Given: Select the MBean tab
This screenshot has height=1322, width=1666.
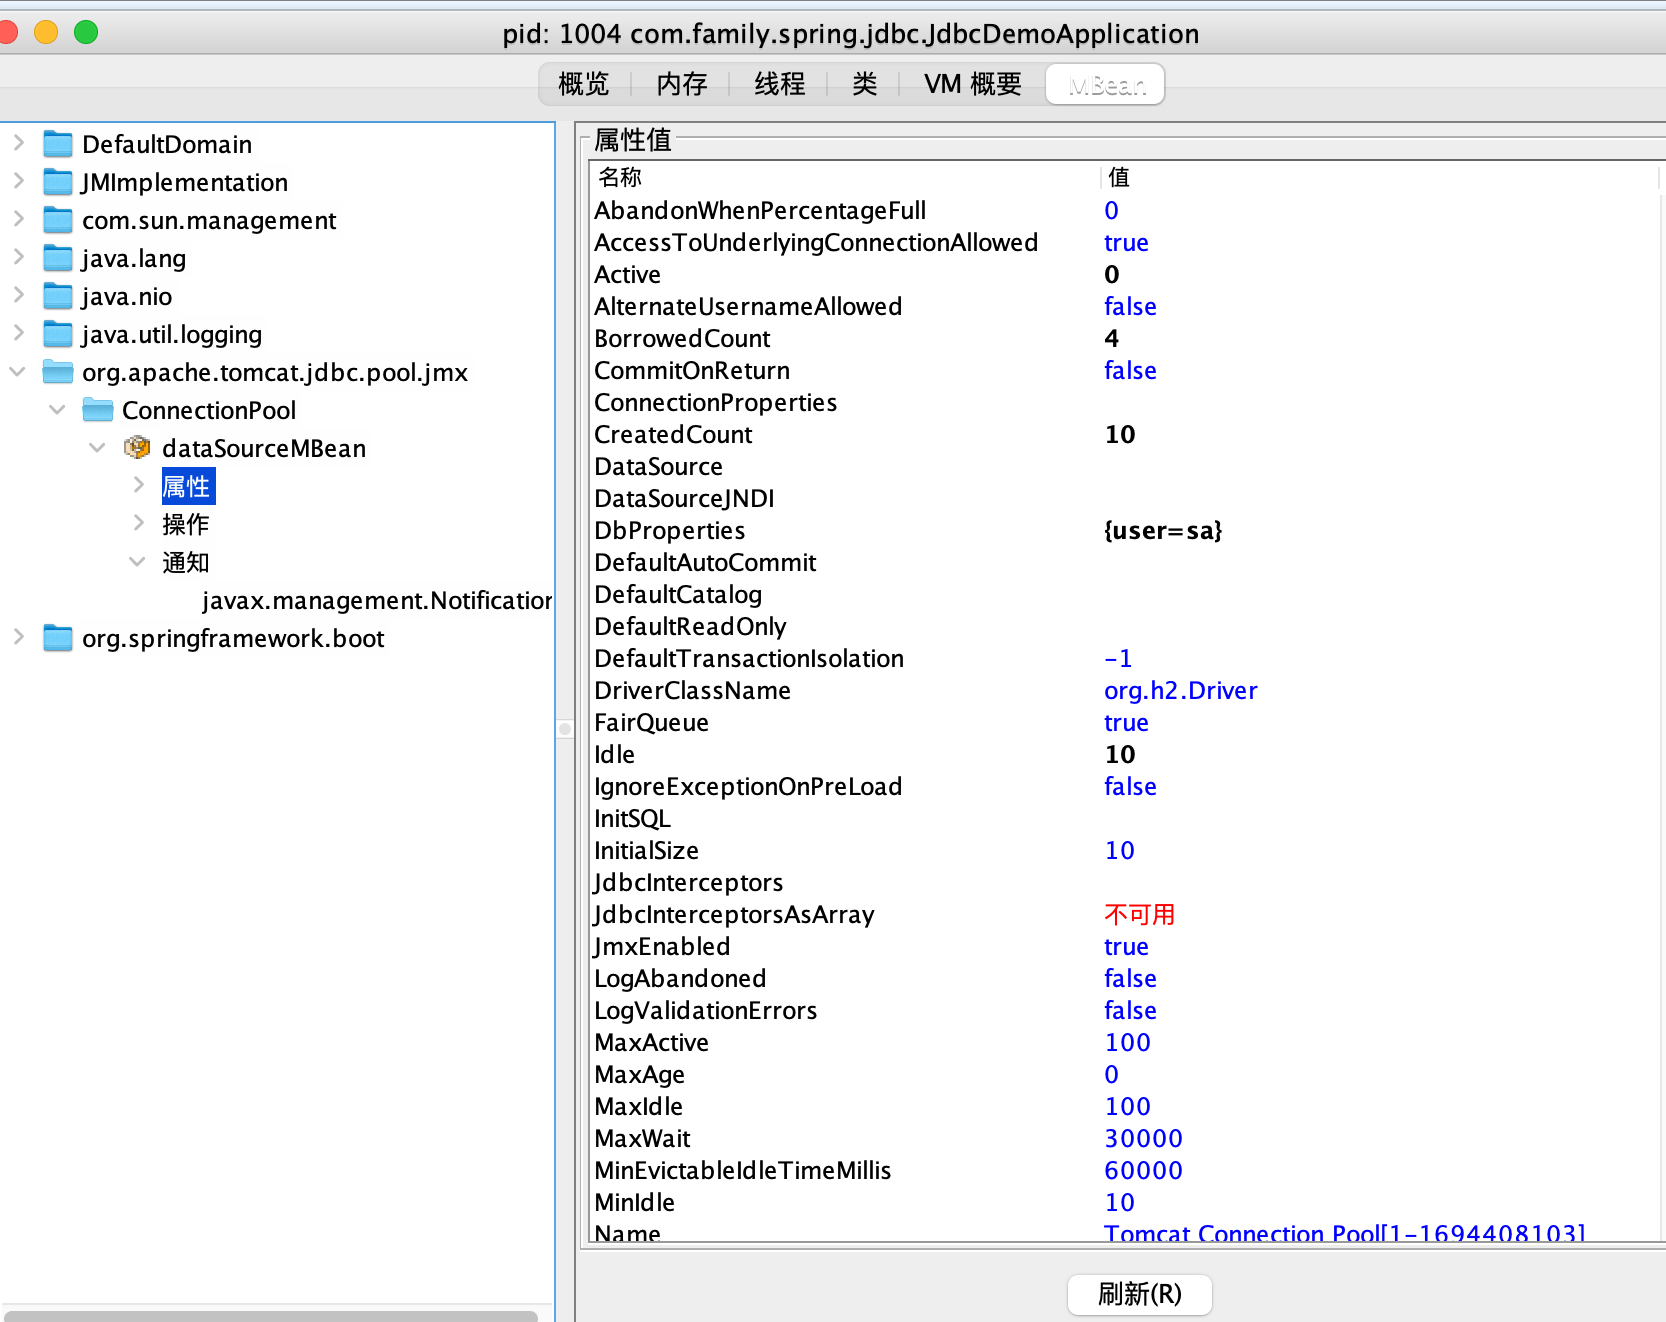Looking at the screenshot, I should point(1106,85).
